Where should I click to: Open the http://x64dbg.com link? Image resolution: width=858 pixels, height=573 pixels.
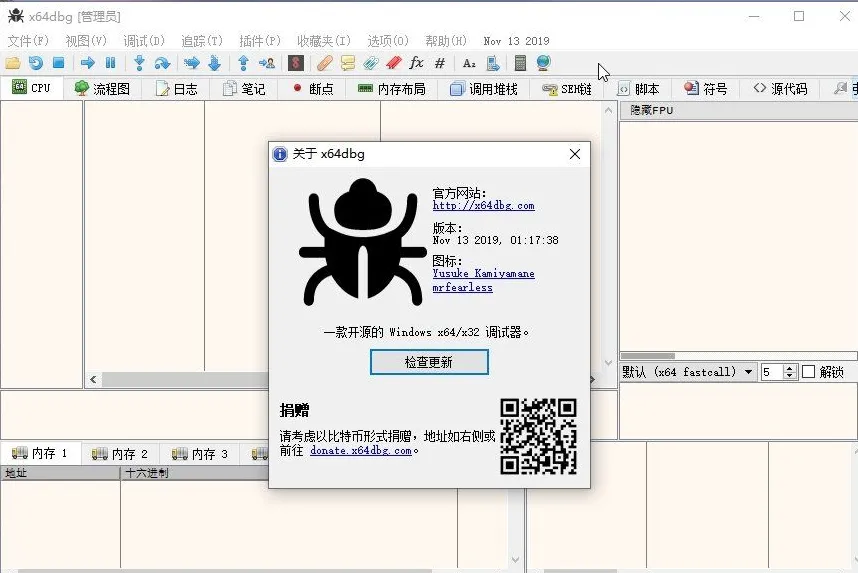point(484,206)
